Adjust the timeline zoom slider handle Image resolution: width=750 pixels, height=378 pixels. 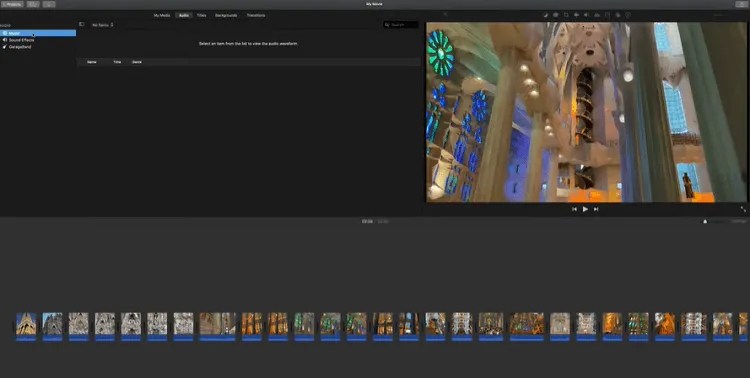click(x=705, y=222)
